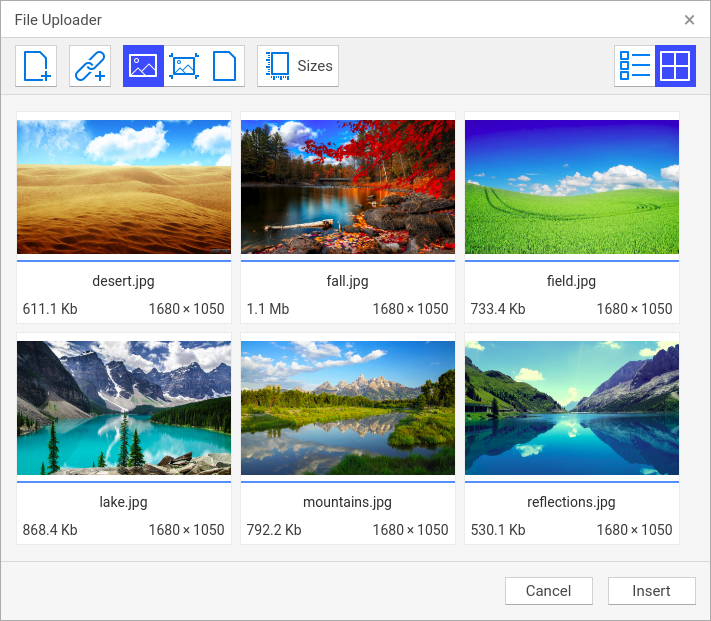Pick the mountains.jpg thumbnail image

[348, 408]
